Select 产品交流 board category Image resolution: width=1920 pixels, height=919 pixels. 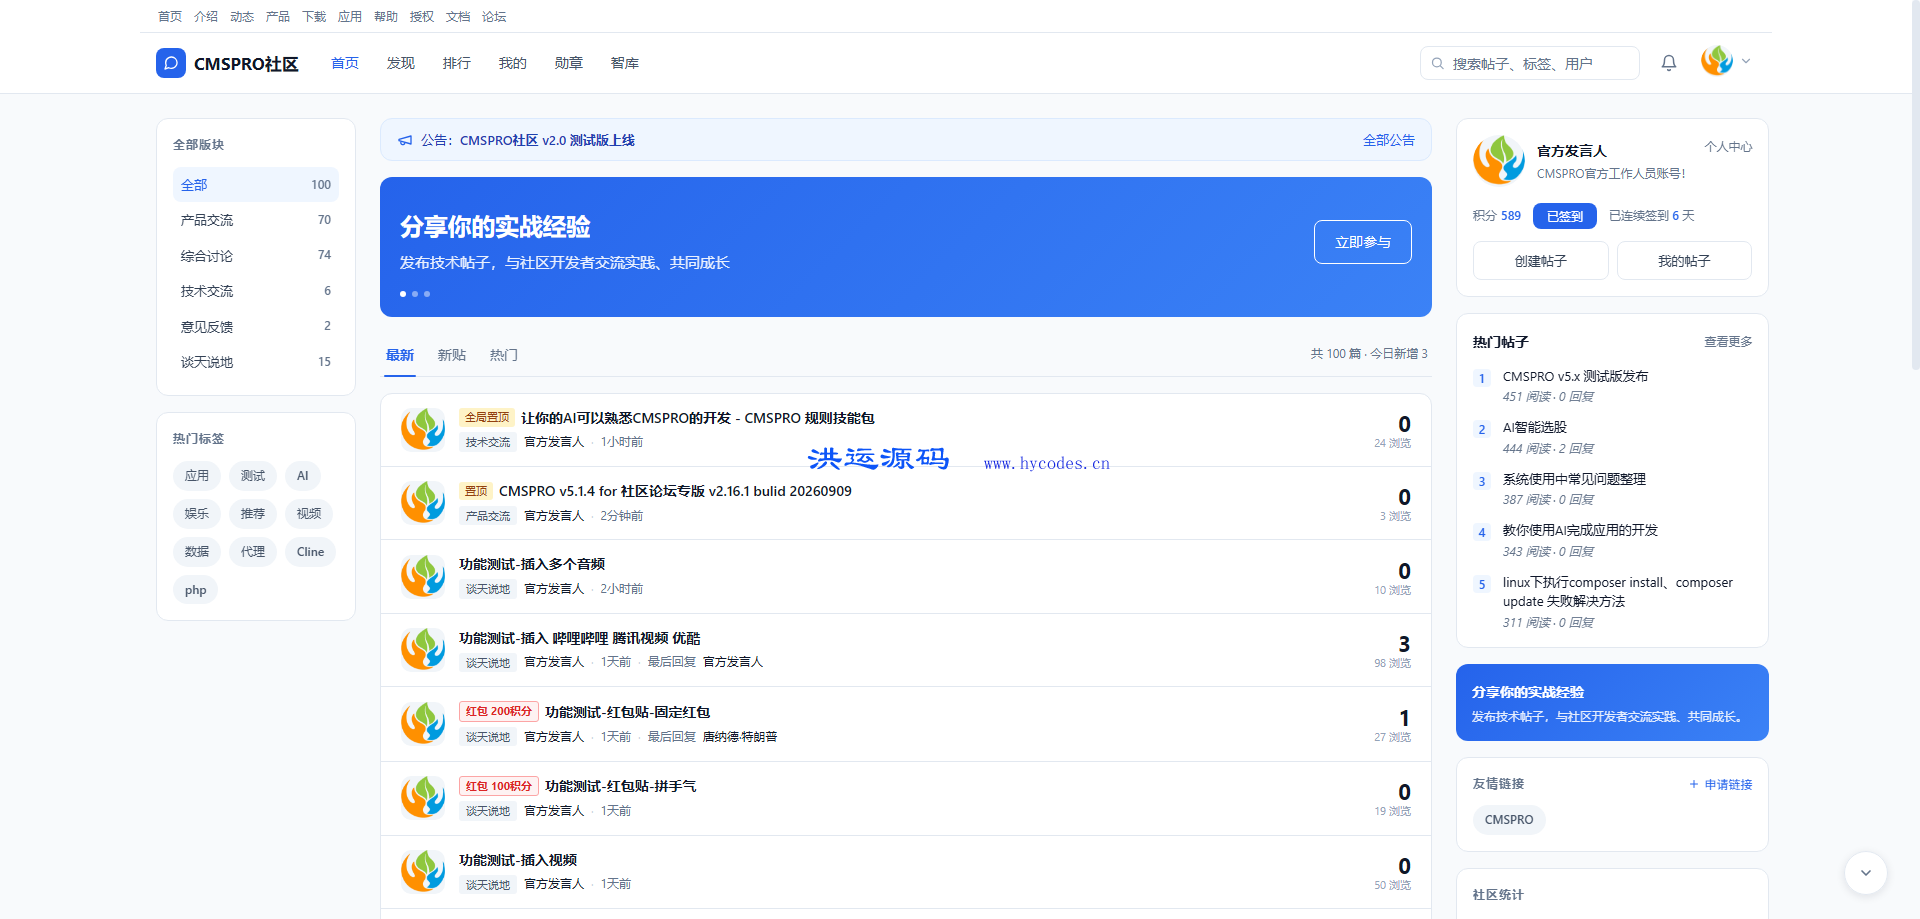256,220
